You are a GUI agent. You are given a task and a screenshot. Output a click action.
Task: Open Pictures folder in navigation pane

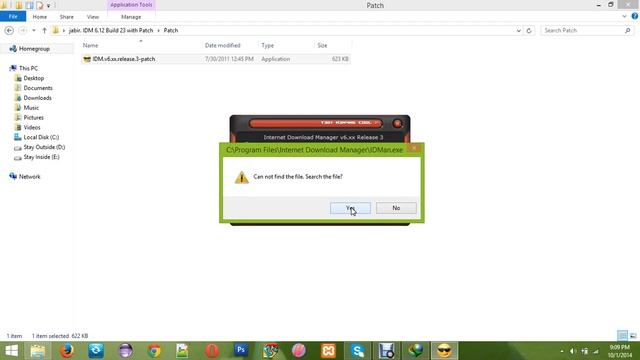33,118
